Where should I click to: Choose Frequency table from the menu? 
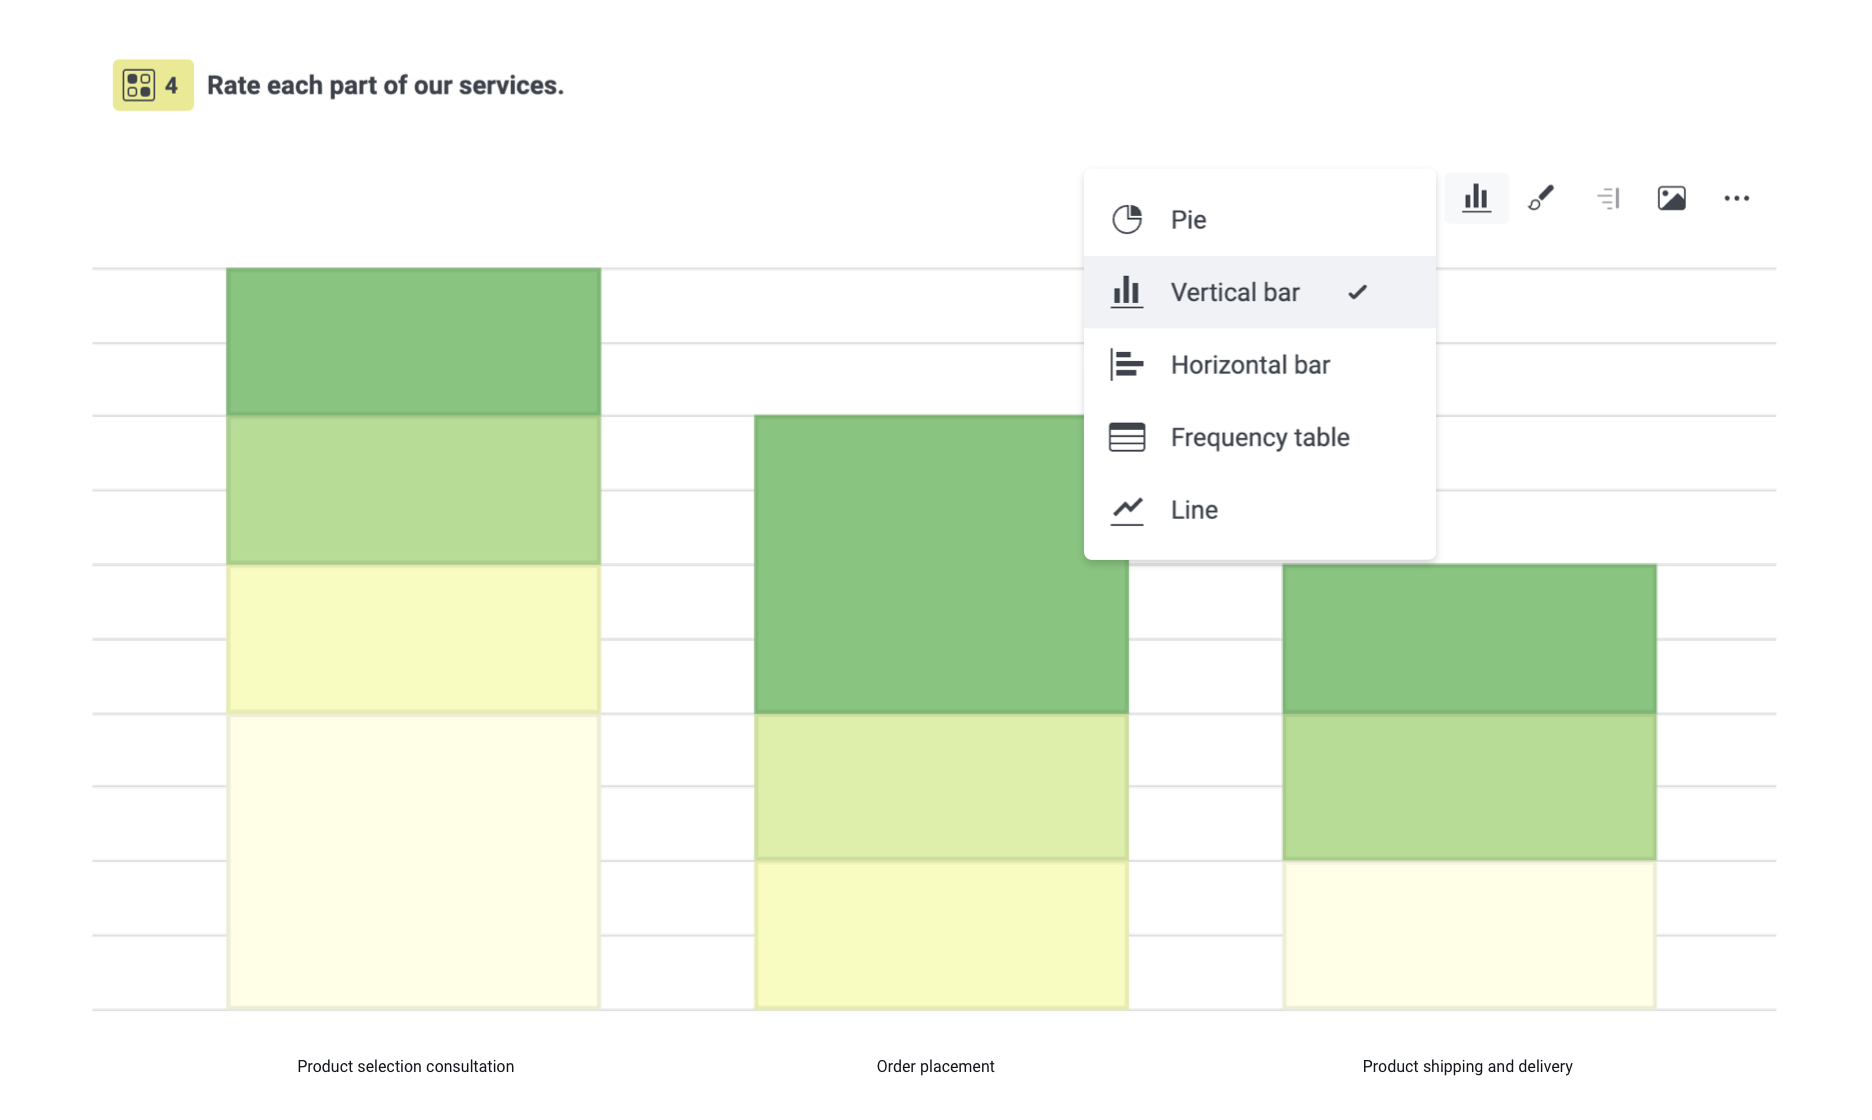[x=1259, y=437]
